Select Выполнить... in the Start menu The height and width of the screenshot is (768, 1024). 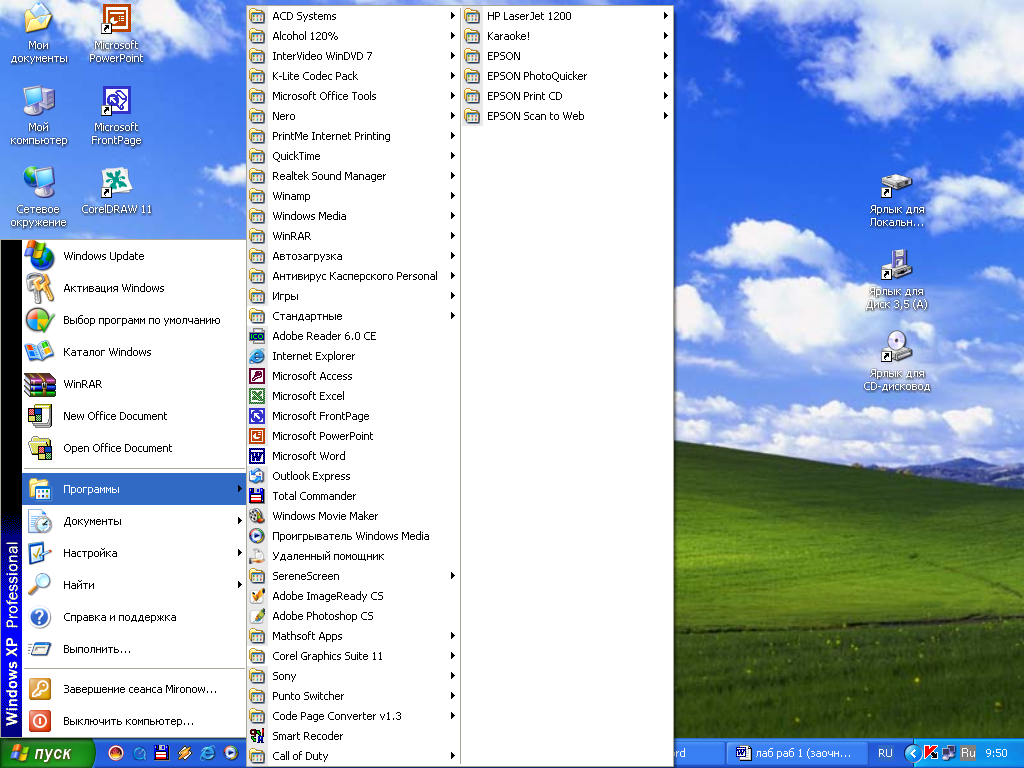(x=134, y=649)
